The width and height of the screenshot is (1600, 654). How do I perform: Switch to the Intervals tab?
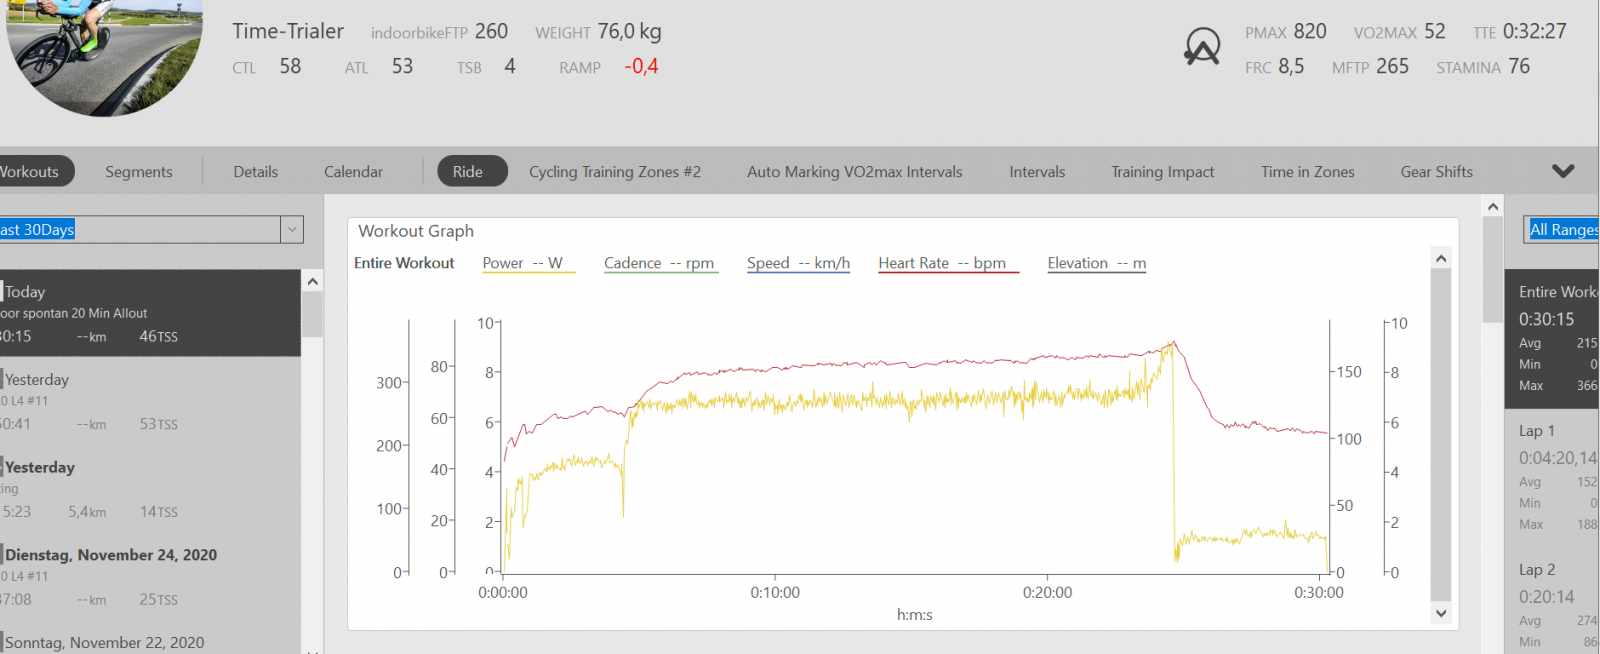[1037, 172]
